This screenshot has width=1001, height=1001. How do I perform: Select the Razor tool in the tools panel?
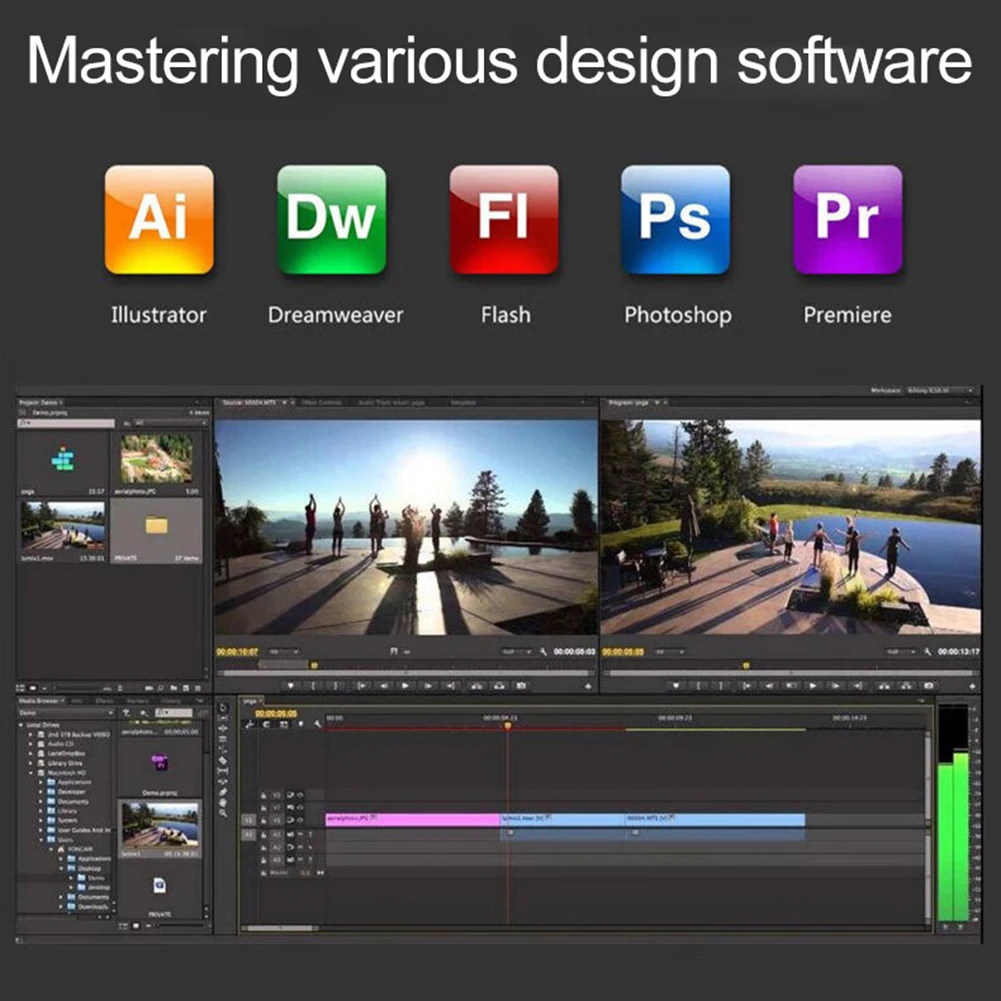tap(223, 760)
